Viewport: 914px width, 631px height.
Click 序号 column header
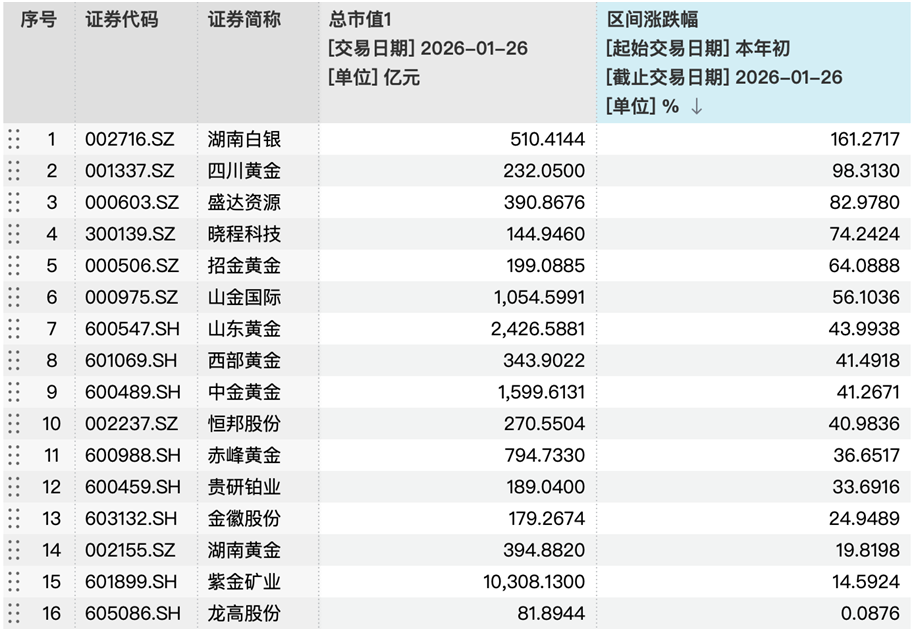35,17
